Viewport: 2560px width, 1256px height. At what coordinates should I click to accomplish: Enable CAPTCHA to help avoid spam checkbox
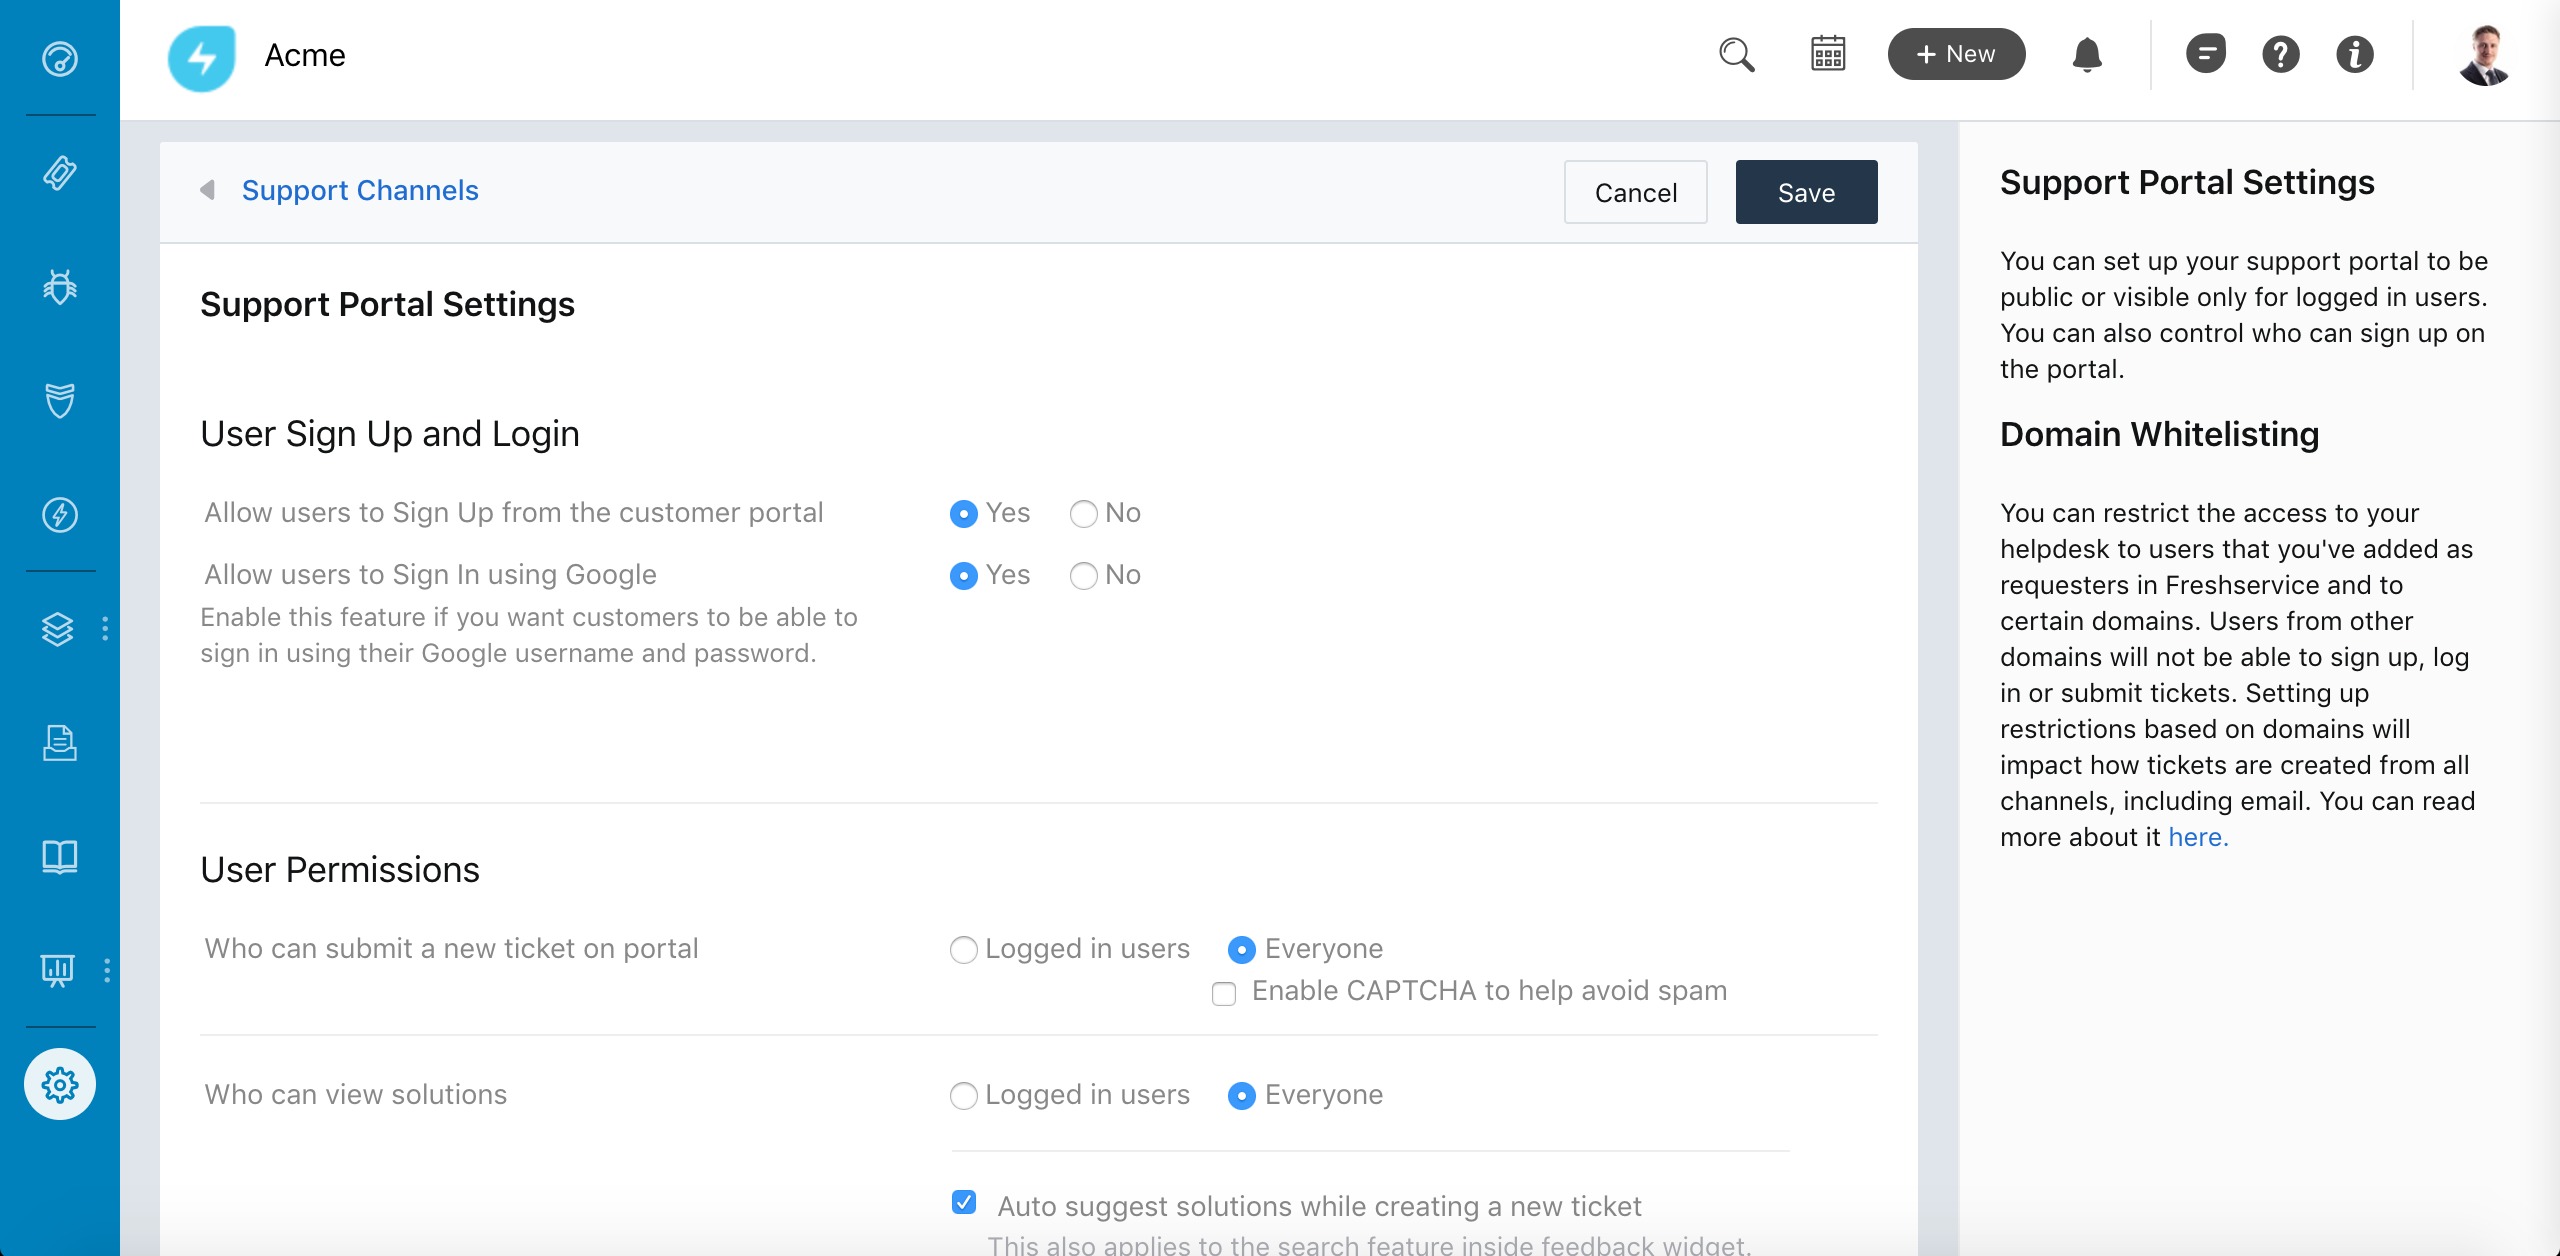coord(1224,993)
